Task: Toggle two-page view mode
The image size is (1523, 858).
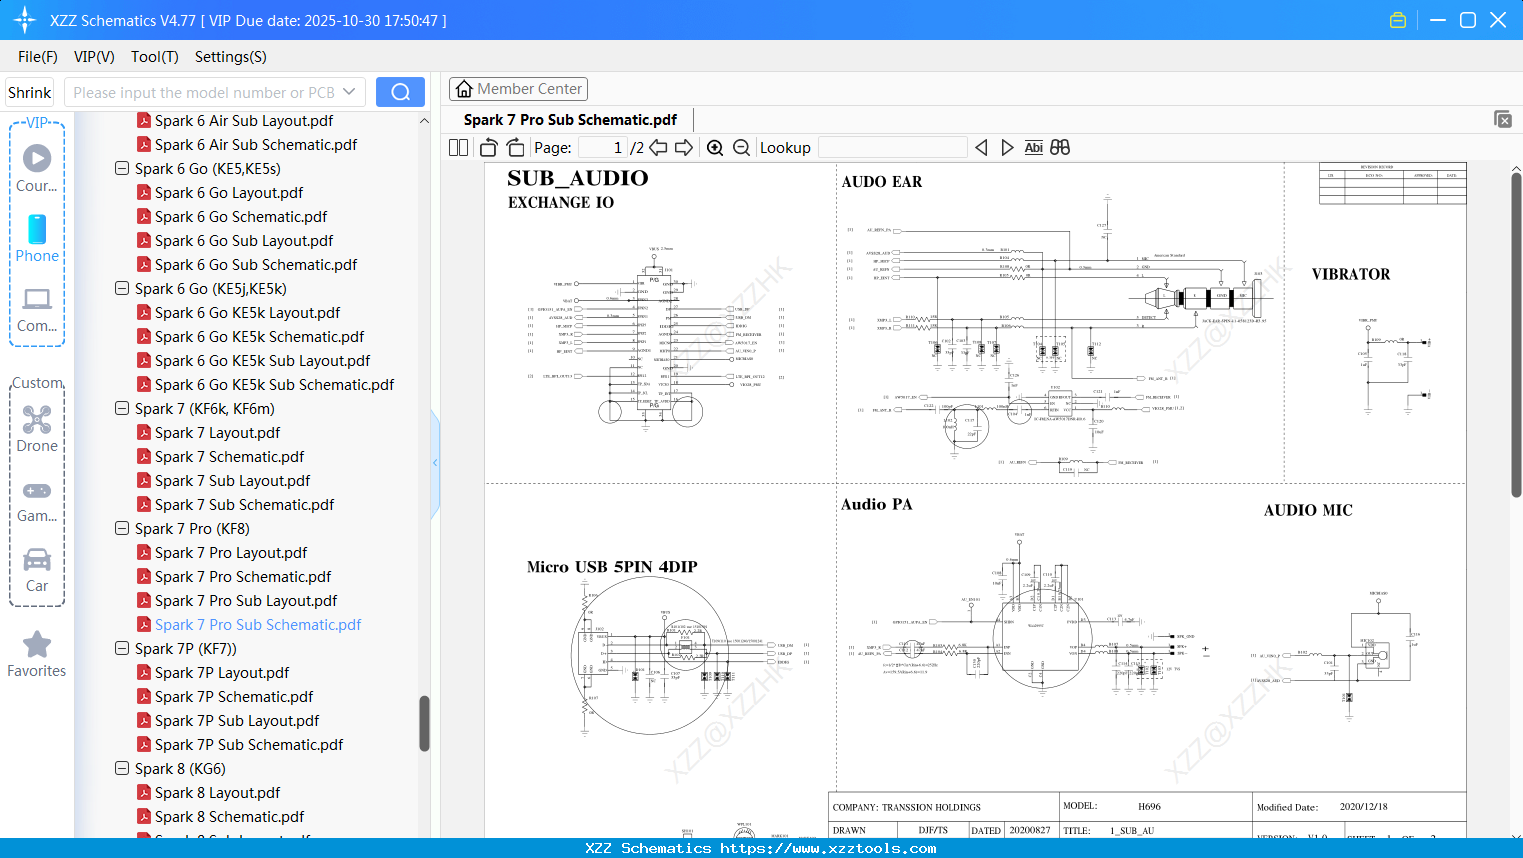Action: pos(457,147)
